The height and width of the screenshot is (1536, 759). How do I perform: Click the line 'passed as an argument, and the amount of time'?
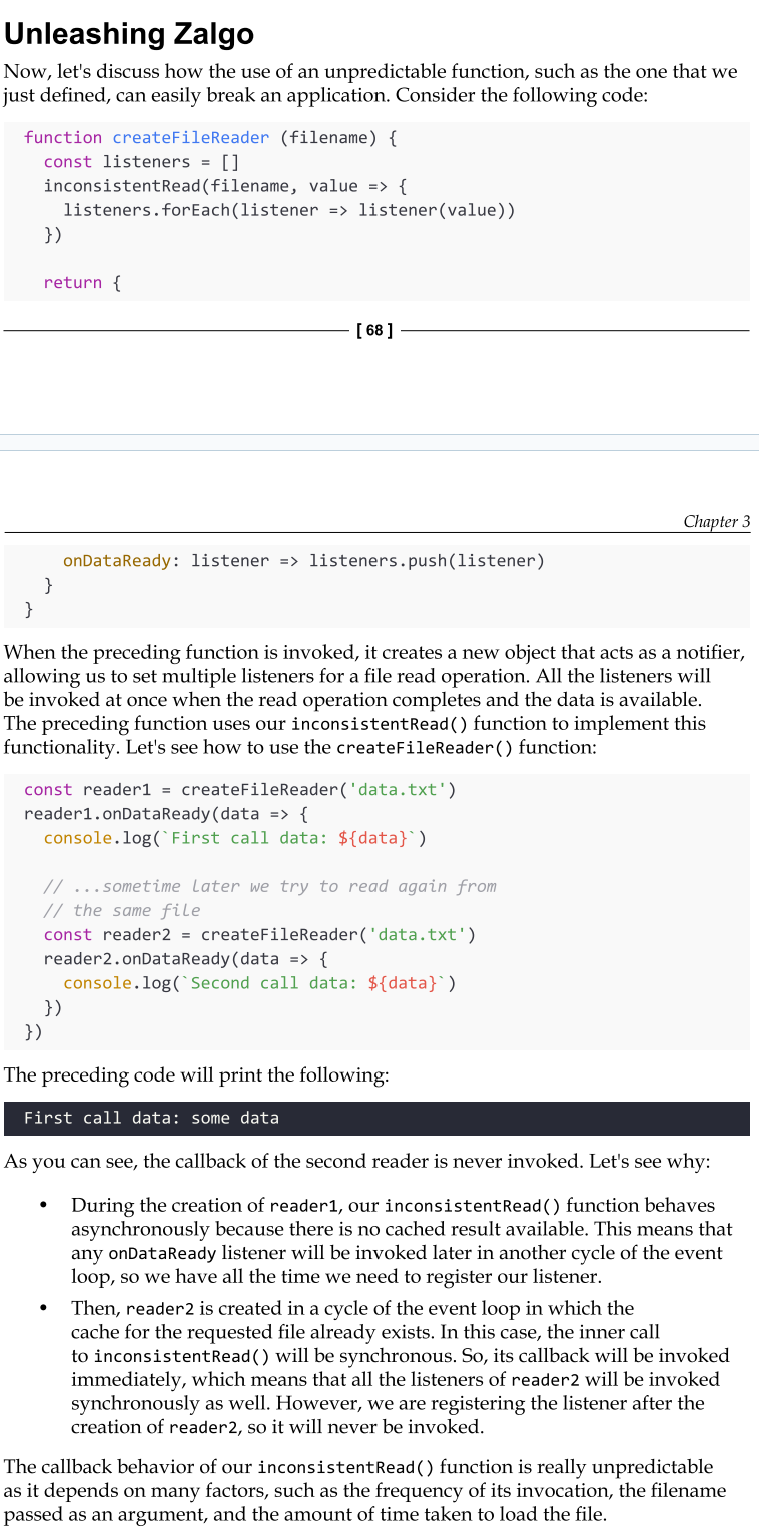click(x=305, y=1514)
